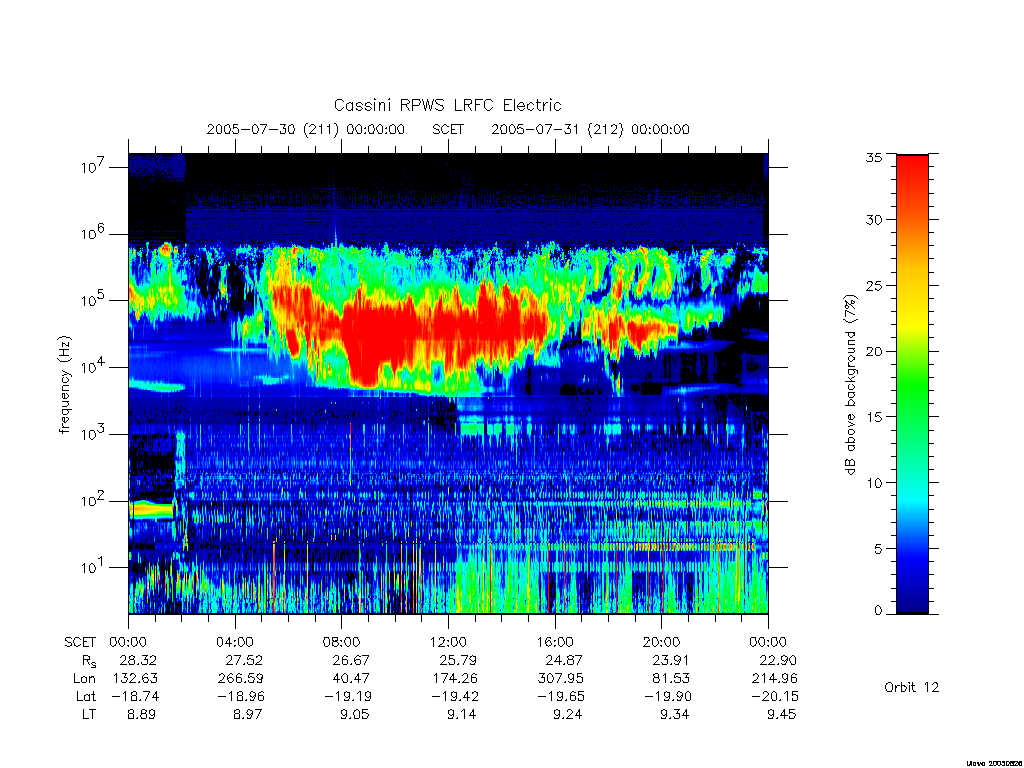Click the SCET label in the plot header
The width and height of the screenshot is (1024, 768).
[448, 129]
